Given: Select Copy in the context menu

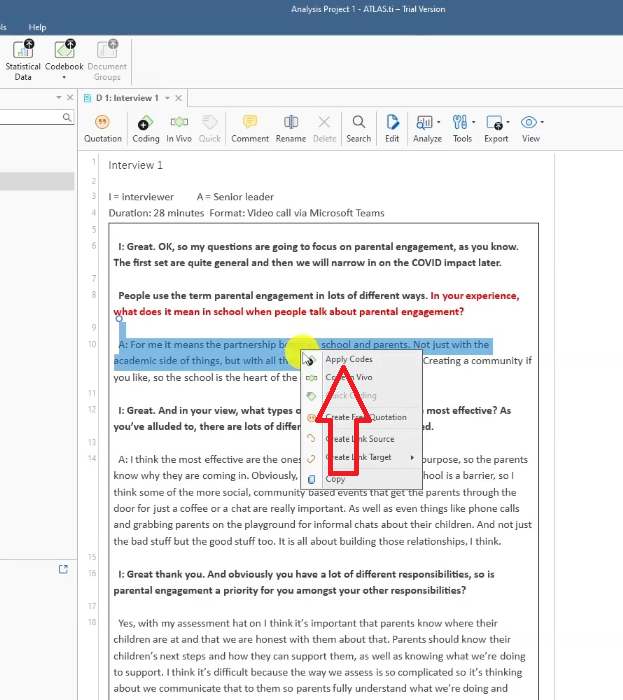Looking at the screenshot, I should click(335, 479).
